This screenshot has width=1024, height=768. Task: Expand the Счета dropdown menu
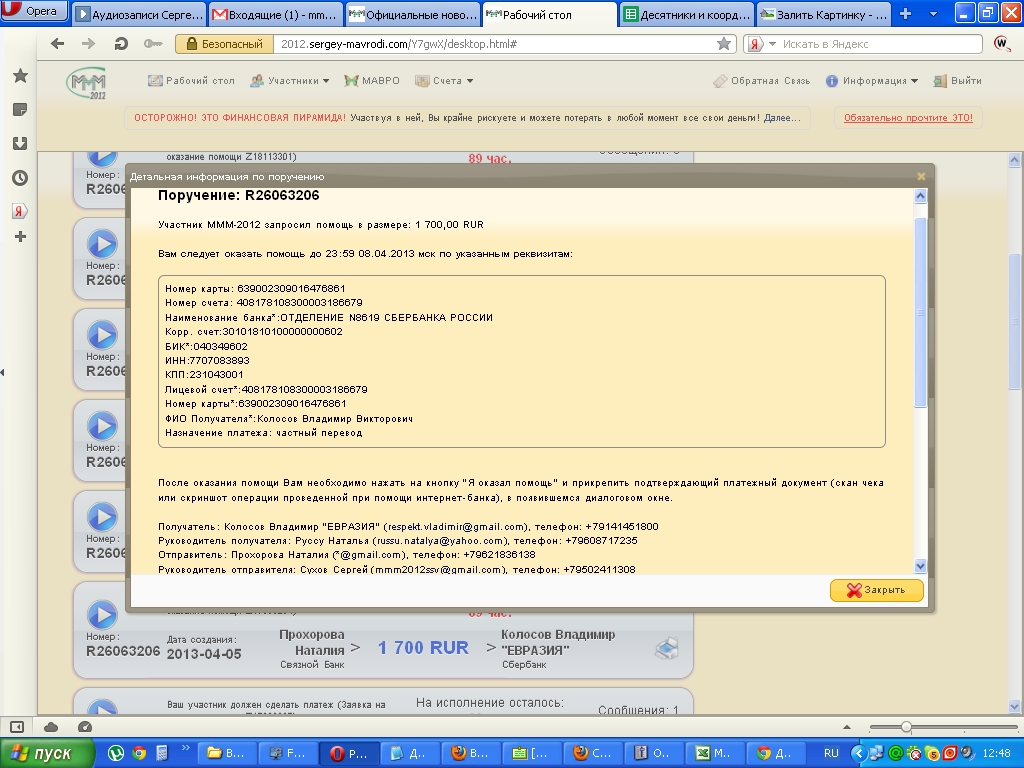[x=444, y=81]
